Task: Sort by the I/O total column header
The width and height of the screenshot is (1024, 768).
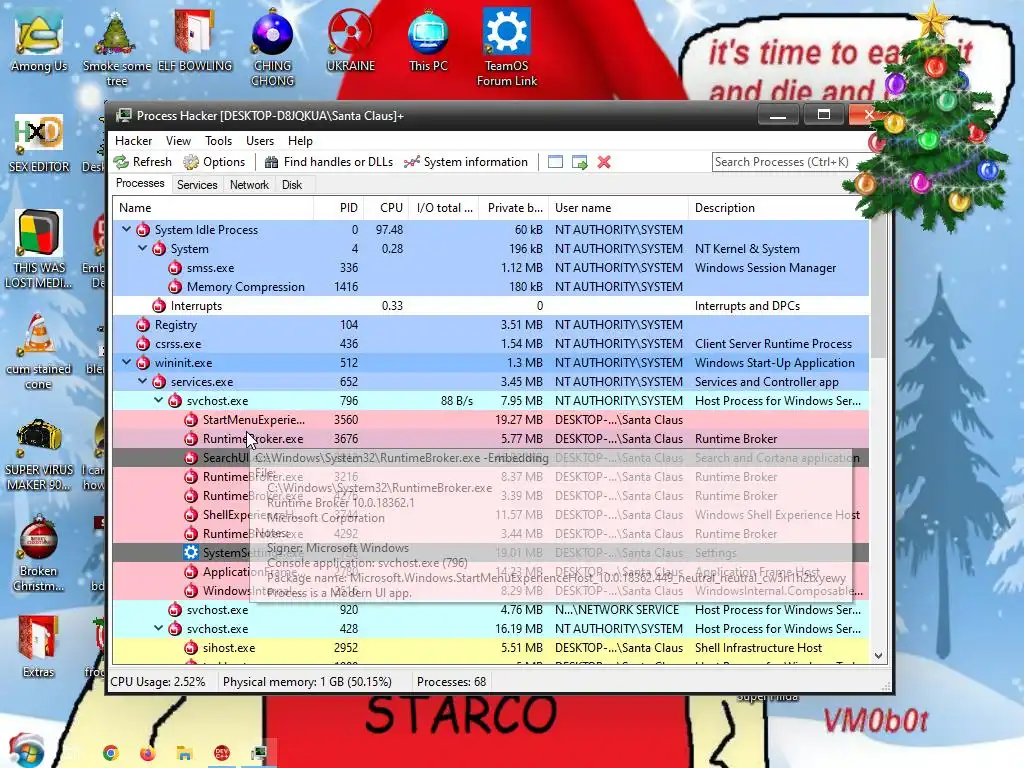Action: click(x=444, y=208)
